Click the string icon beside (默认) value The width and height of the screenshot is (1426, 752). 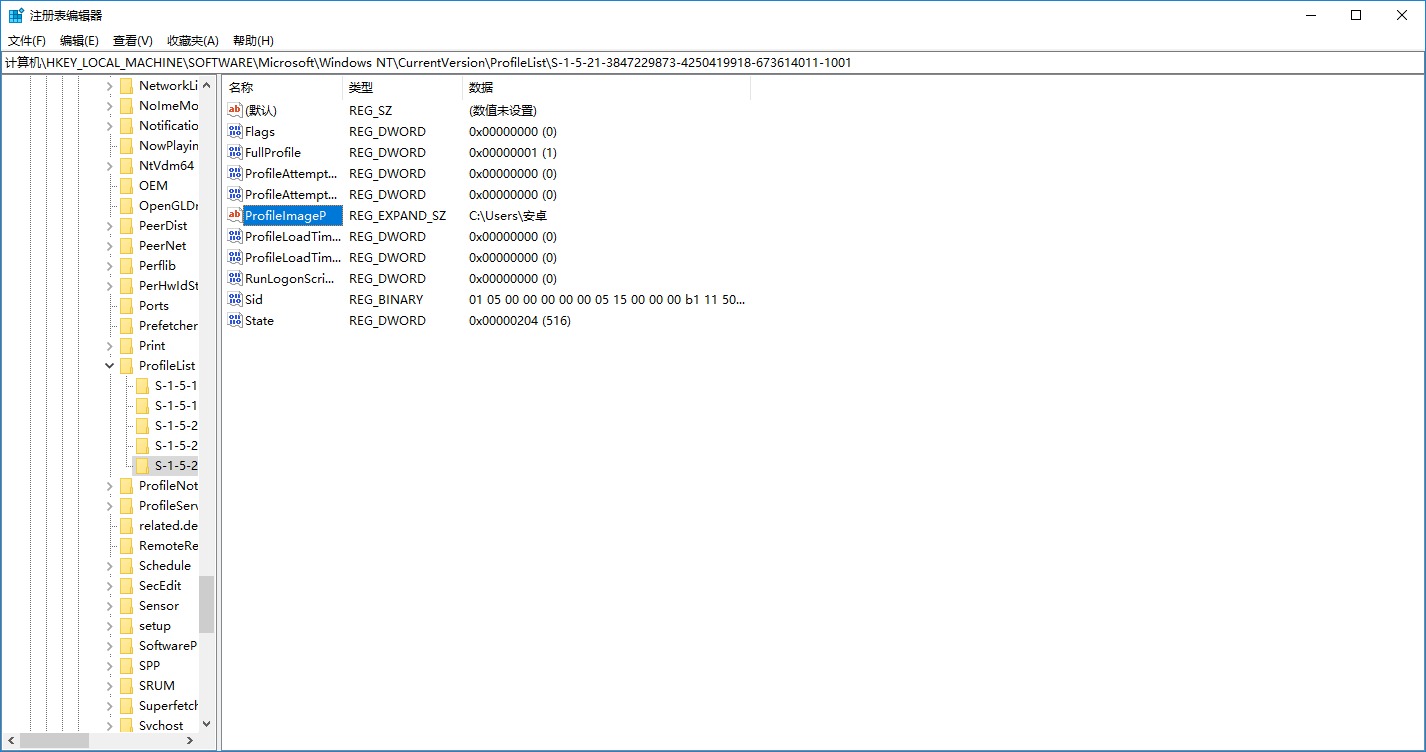(x=235, y=110)
